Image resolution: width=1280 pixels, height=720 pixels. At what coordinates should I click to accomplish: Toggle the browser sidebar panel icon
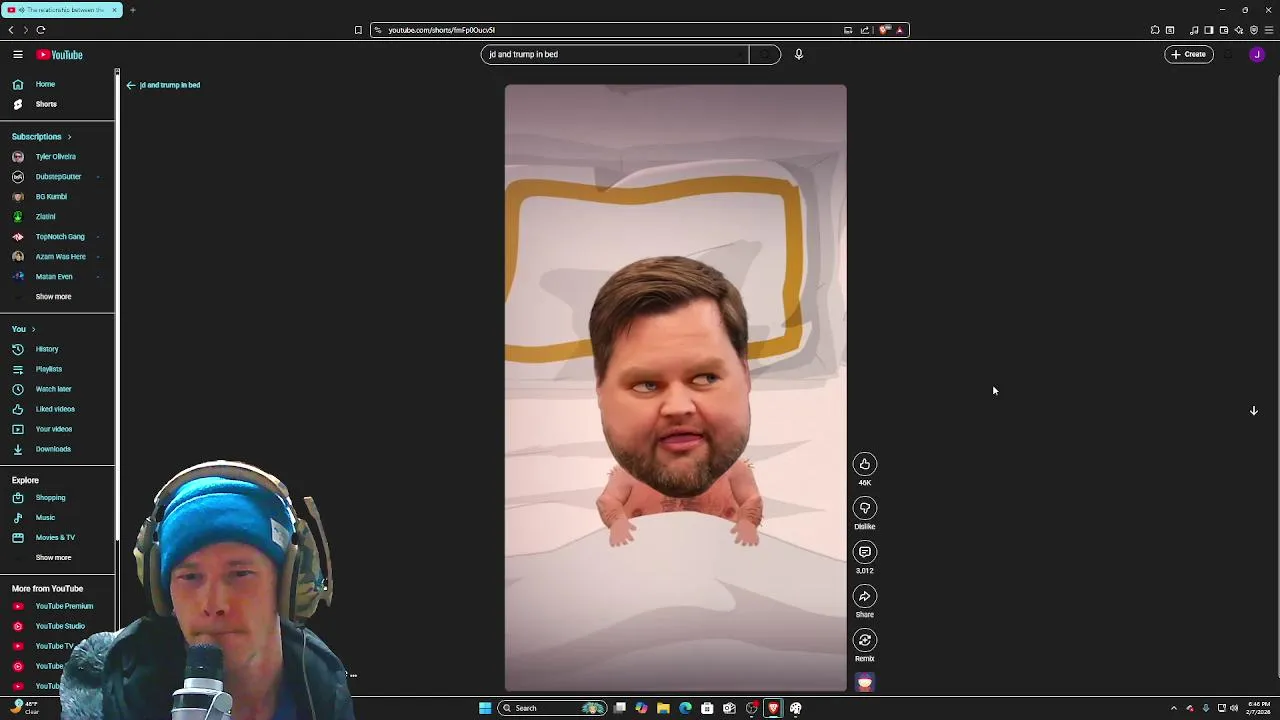[1209, 30]
